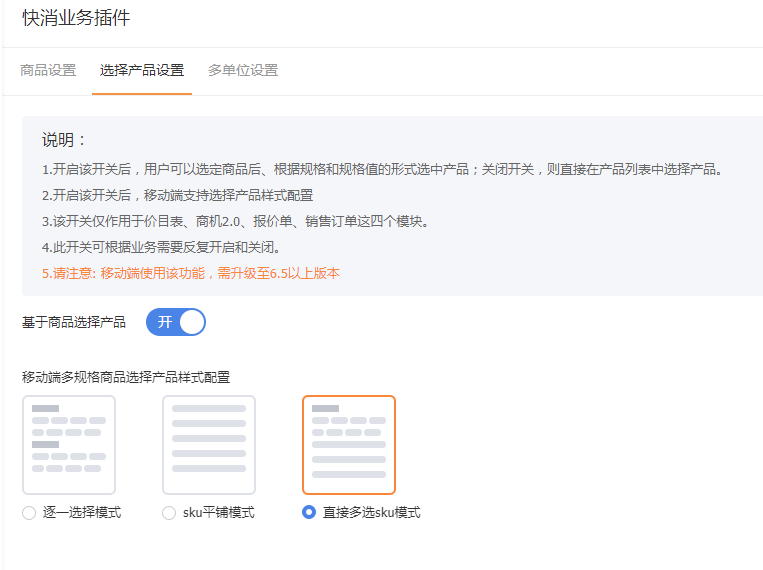
Task: Click the 移动端多规格商品选择产品样式配置 heading
Action: [x=126, y=377]
